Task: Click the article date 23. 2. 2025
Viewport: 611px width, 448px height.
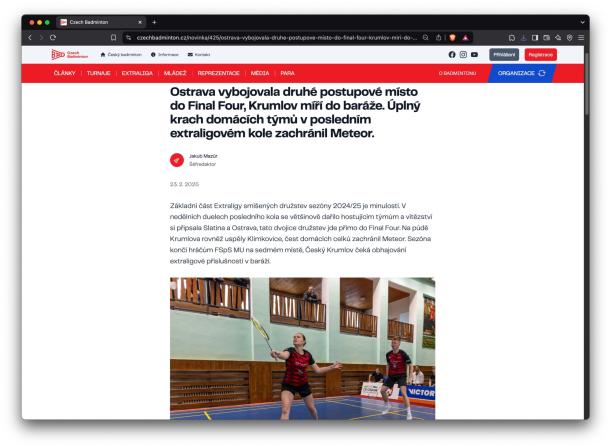Action: 184,184
